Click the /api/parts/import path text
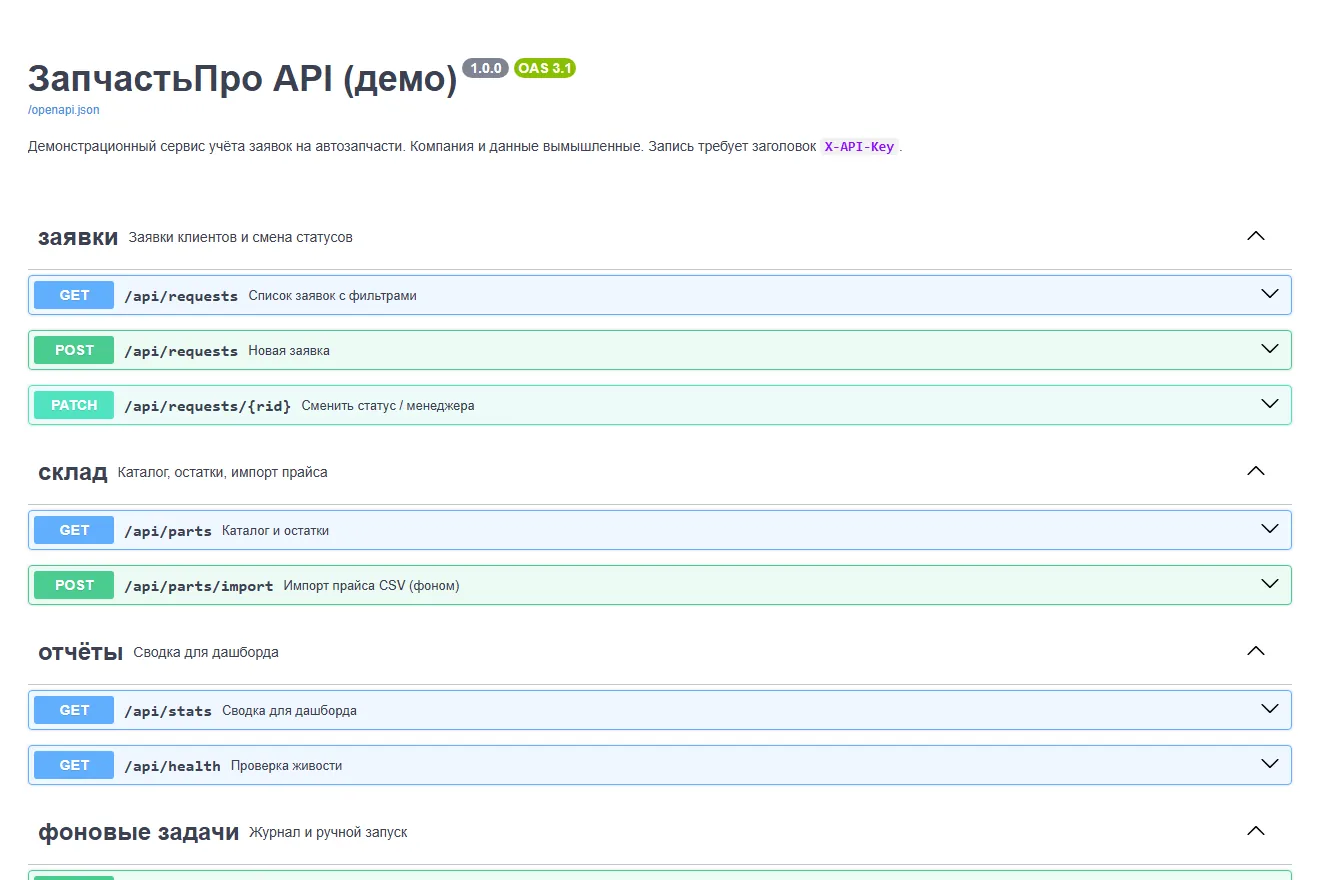 199,586
